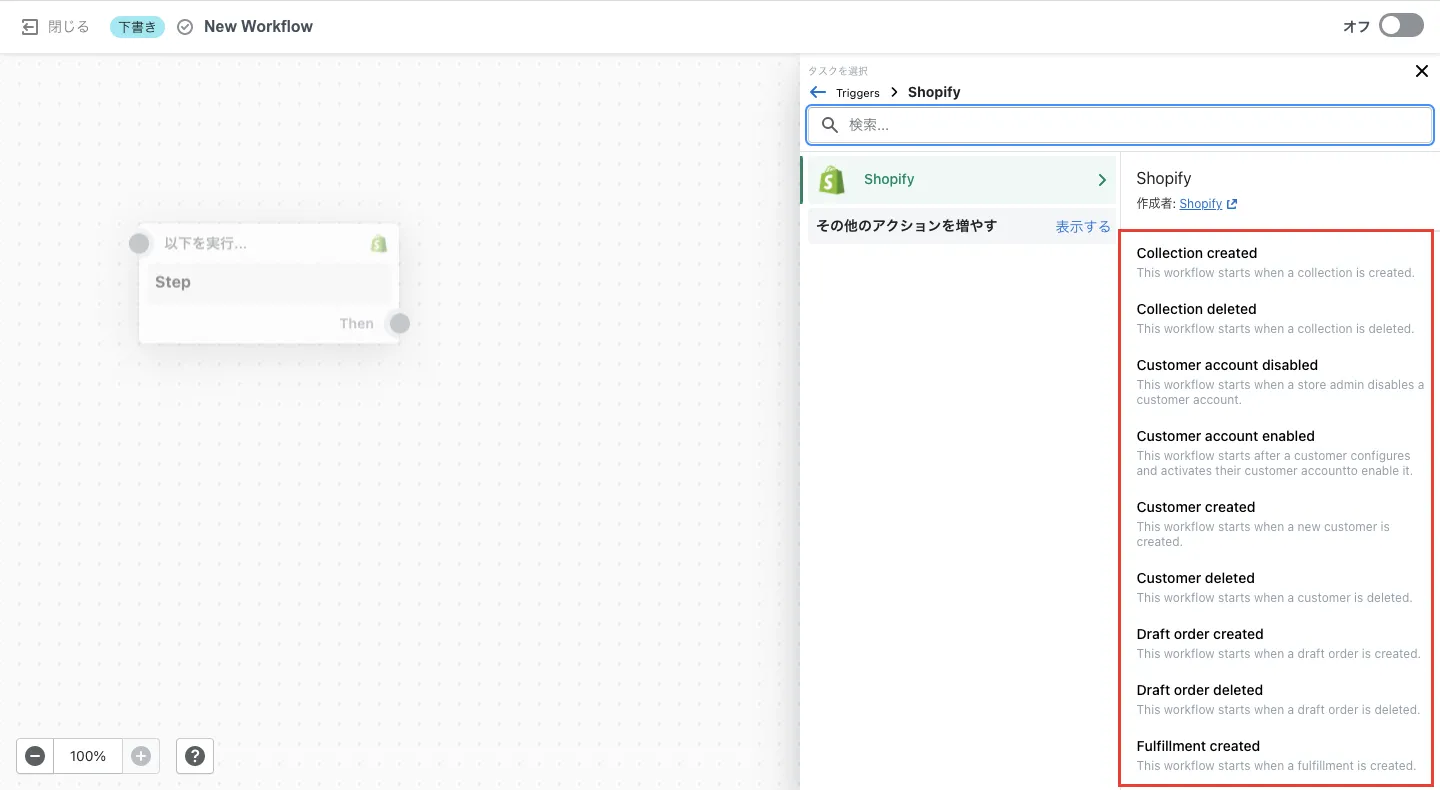Click the Shopify breadcrumb label
1440x790 pixels.
pyautogui.click(x=934, y=92)
